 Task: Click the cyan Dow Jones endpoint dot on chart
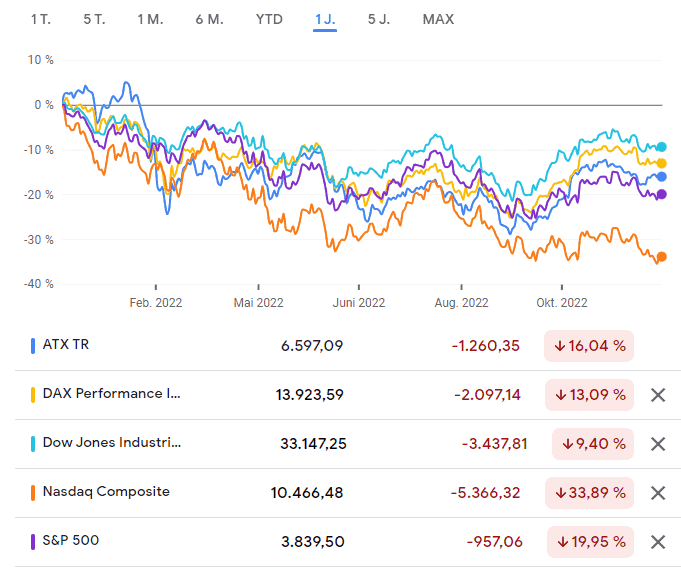tap(661, 147)
